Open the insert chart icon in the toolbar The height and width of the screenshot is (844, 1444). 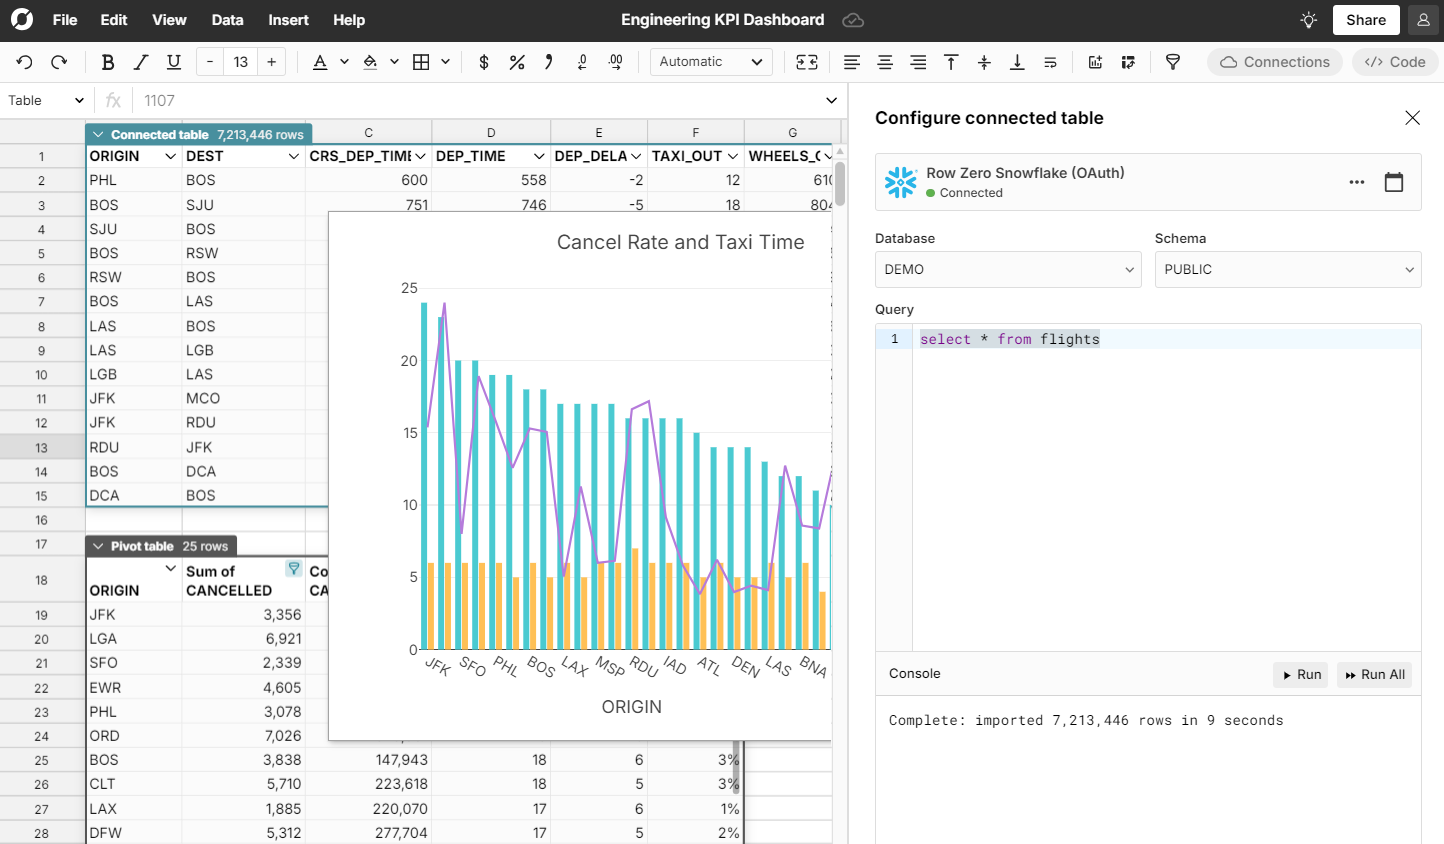click(x=1095, y=62)
